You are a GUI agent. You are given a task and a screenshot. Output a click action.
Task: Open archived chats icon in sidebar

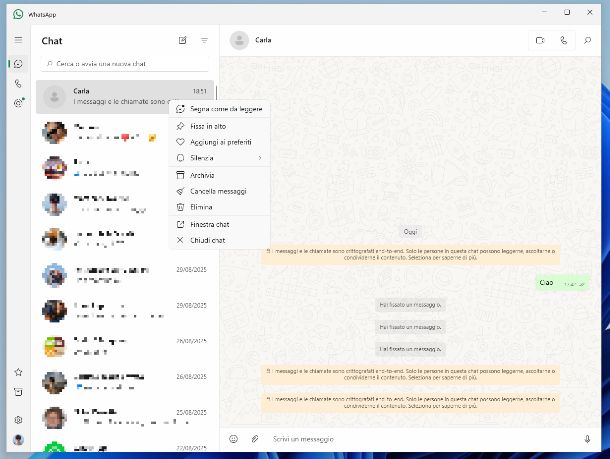click(18, 392)
